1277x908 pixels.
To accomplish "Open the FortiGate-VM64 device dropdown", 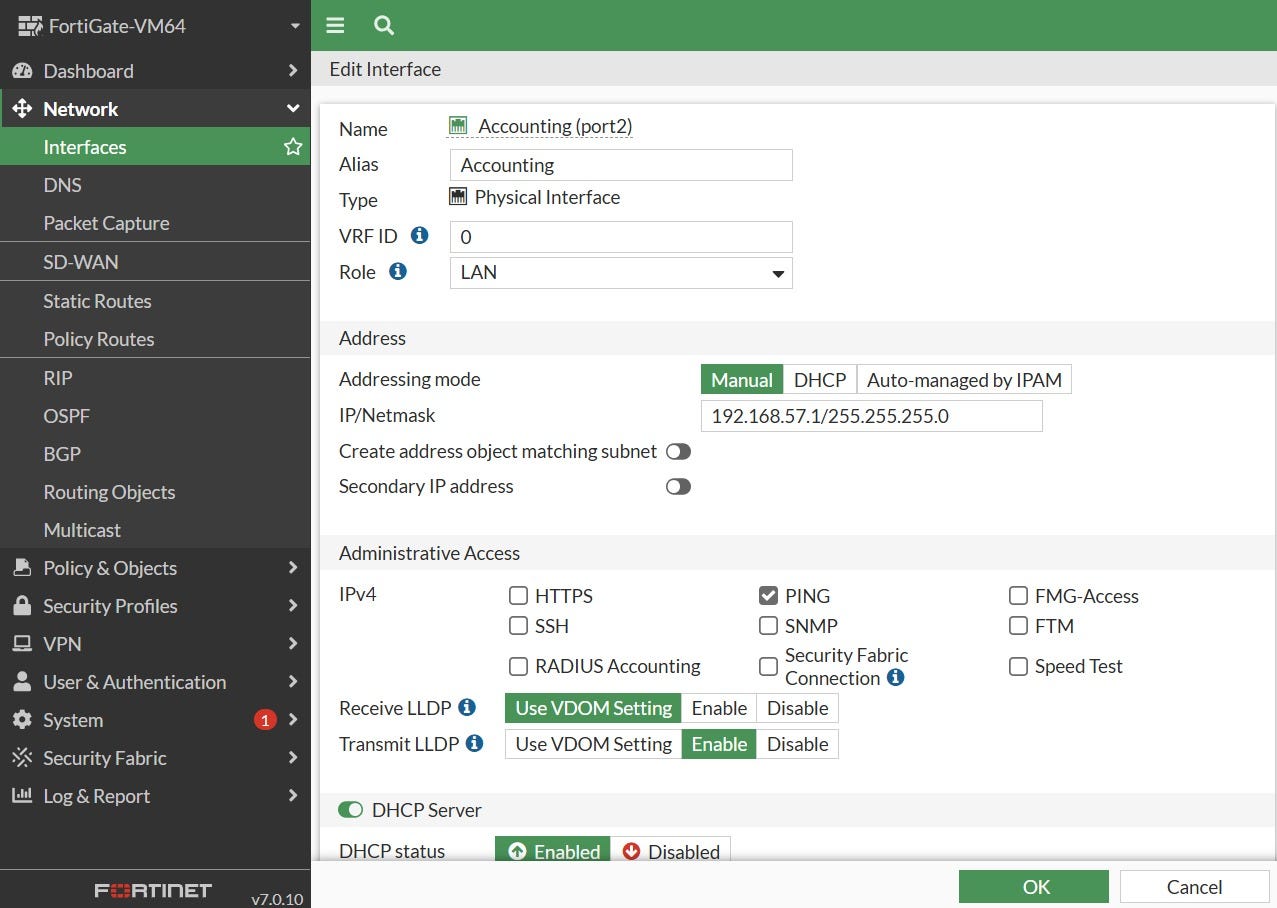I will [294, 25].
